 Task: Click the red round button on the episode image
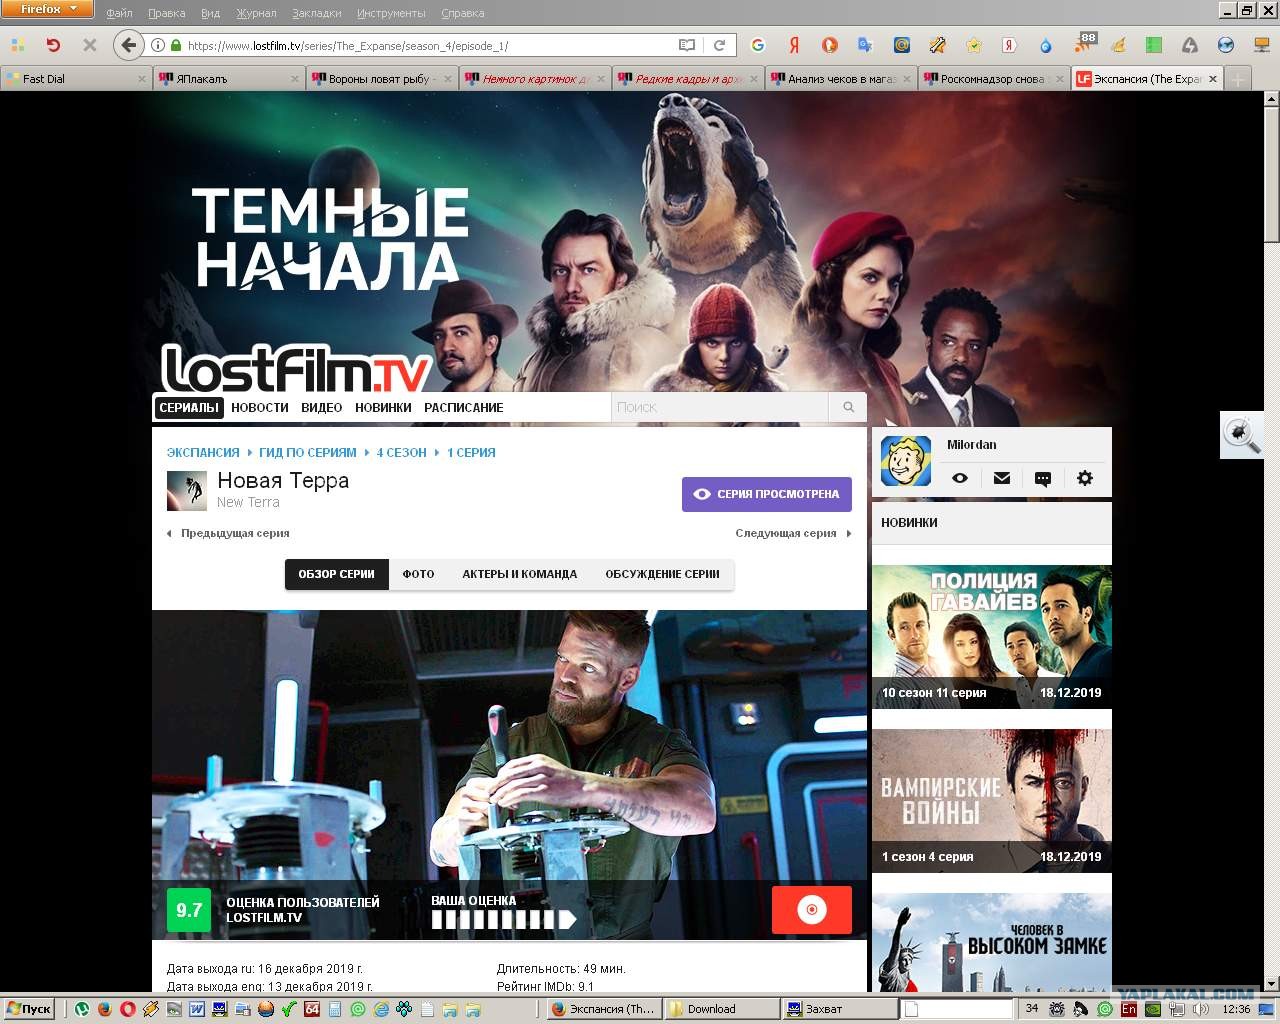click(x=812, y=910)
